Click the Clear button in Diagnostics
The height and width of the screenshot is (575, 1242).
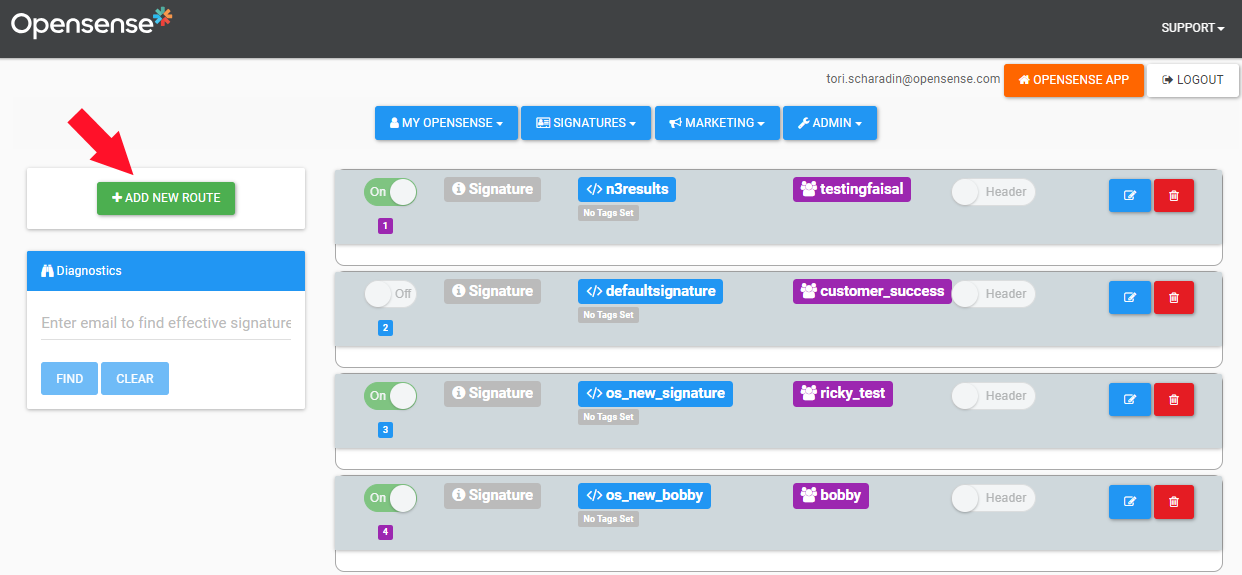click(135, 379)
